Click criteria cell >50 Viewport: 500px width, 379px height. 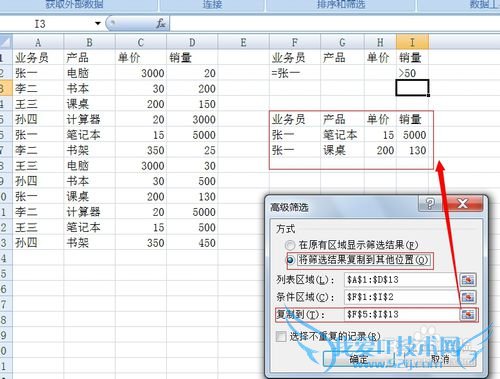[x=412, y=73]
